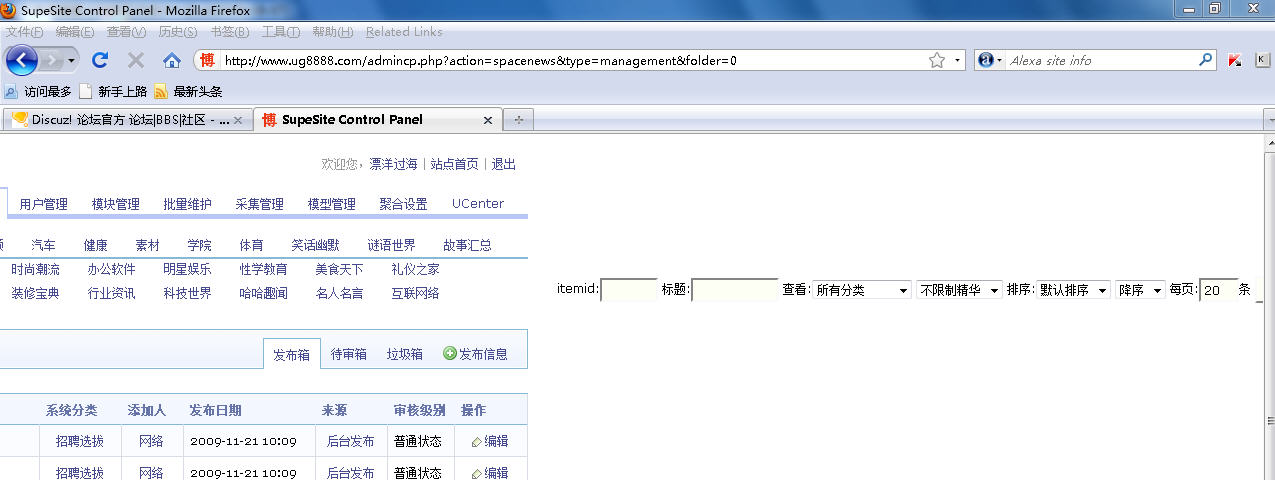Expand the 降序 order dropdown
This screenshot has width=1275, height=480.
tap(1141, 290)
